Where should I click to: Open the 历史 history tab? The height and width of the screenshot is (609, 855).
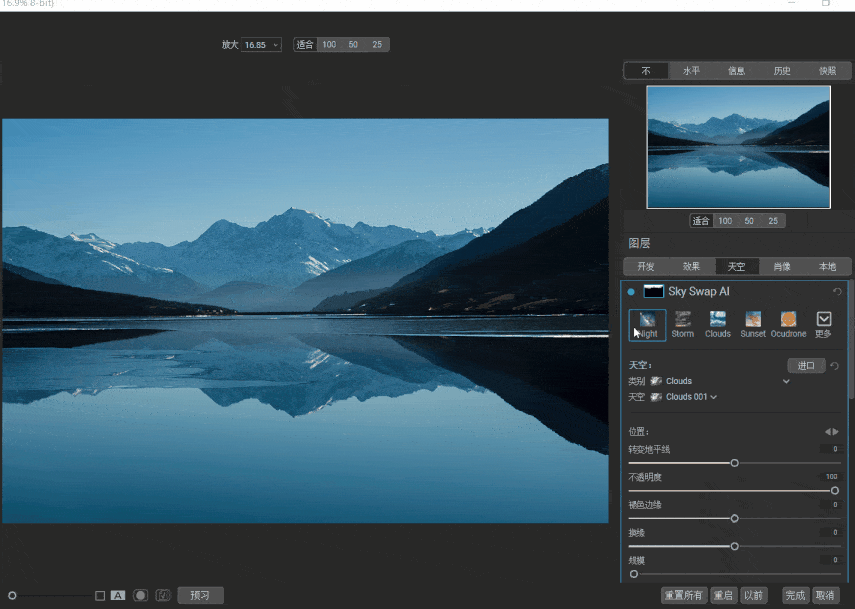point(782,71)
